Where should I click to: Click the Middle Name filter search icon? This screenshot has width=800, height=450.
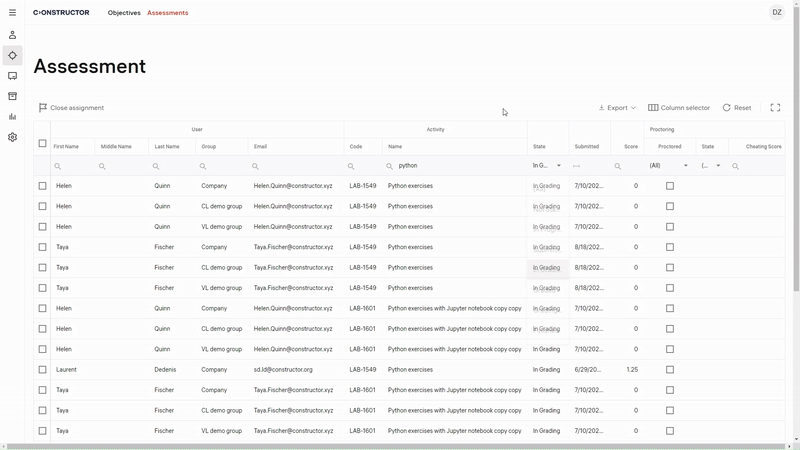pyautogui.click(x=102, y=166)
